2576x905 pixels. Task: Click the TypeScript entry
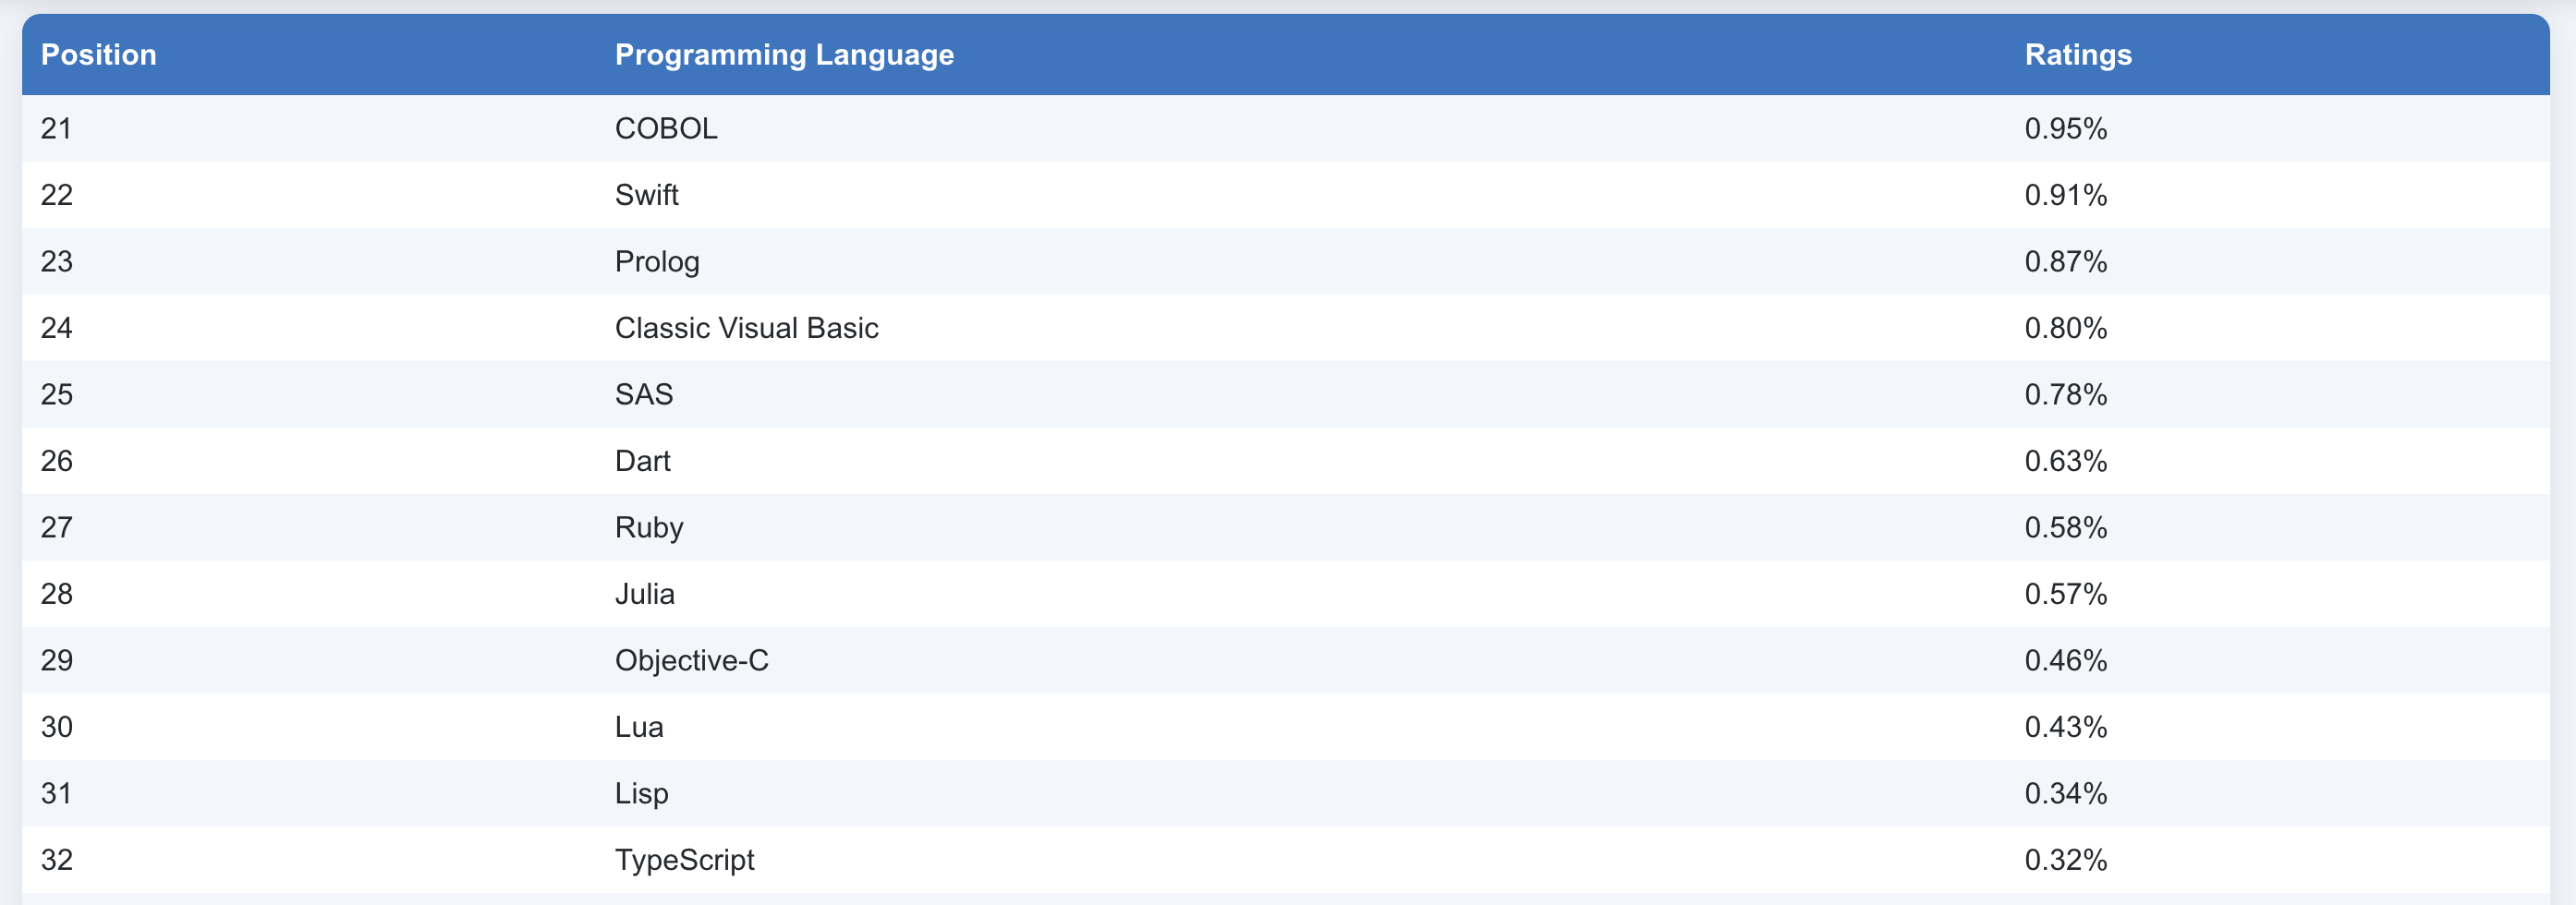[x=684, y=860]
